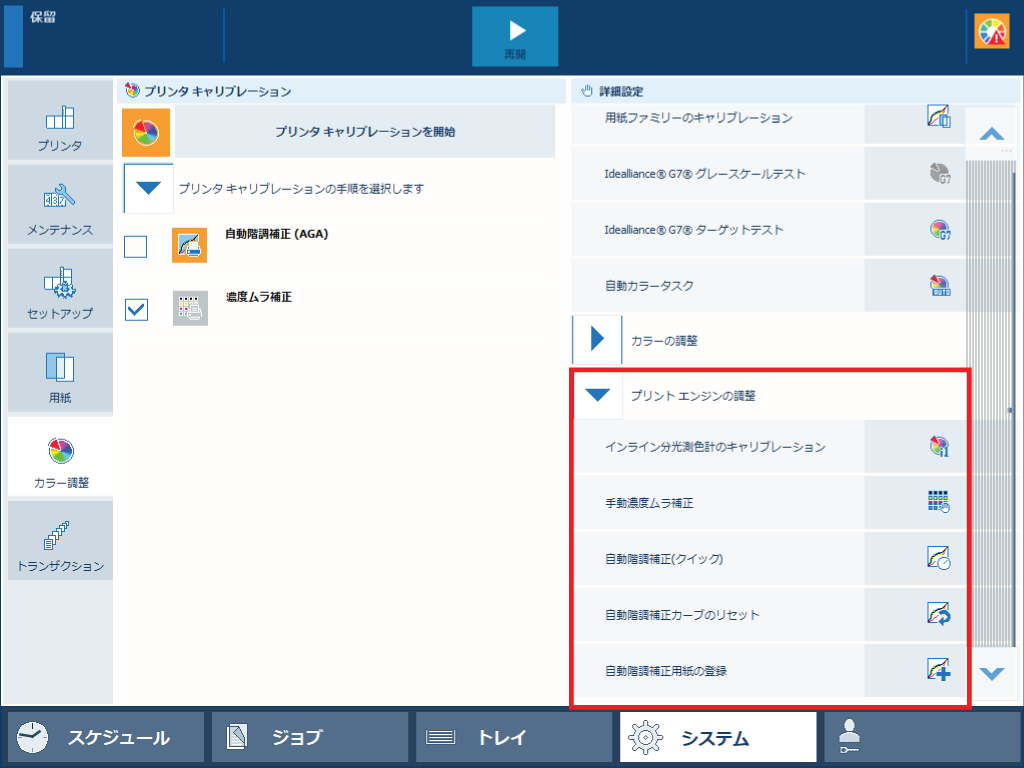Check the 自動階調補正 (AGA) checkbox
The image size is (1024, 768).
click(136, 247)
